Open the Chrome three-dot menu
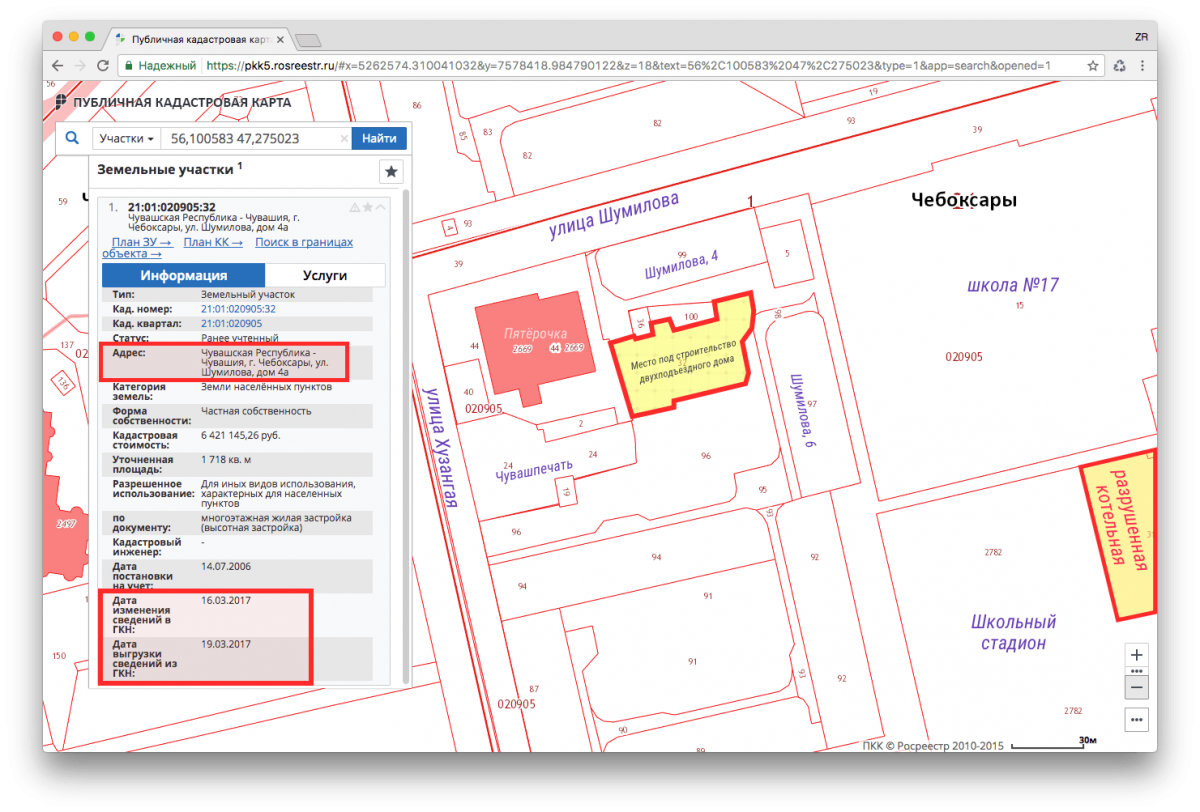This screenshot has width=1200, height=812. tap(1145, 66)
